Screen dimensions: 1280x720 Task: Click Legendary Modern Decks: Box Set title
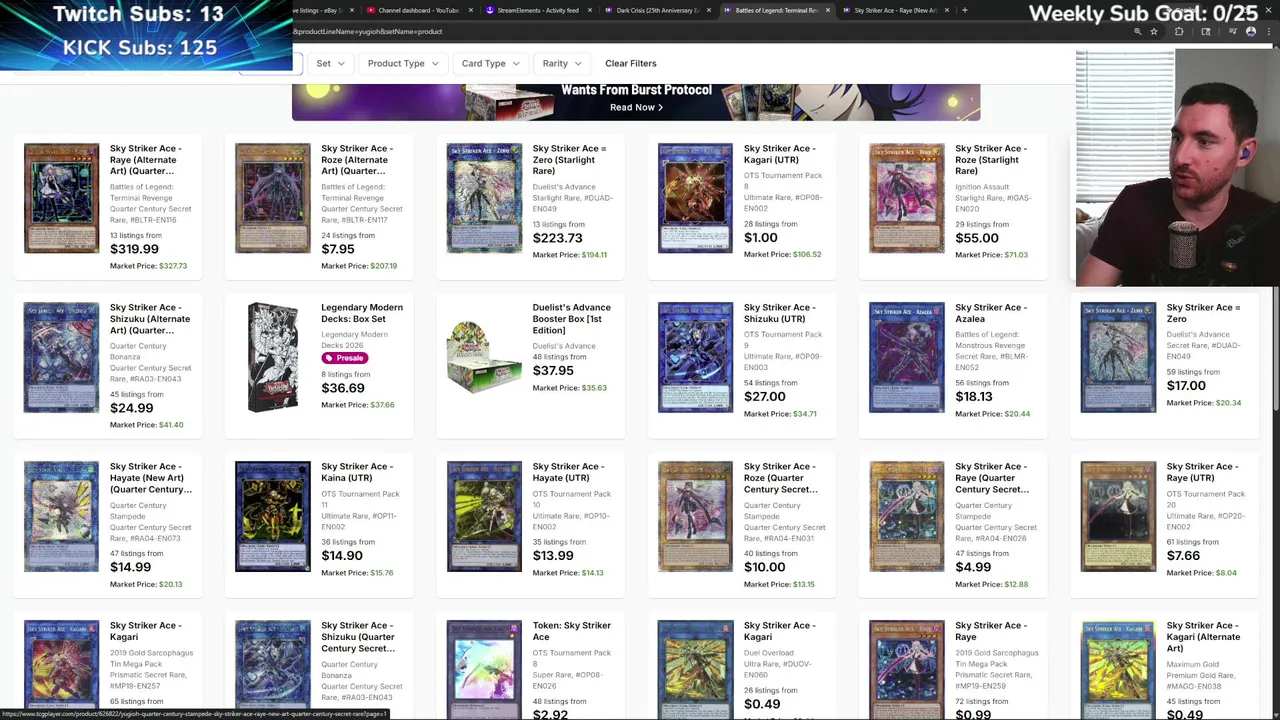[362, 313]
